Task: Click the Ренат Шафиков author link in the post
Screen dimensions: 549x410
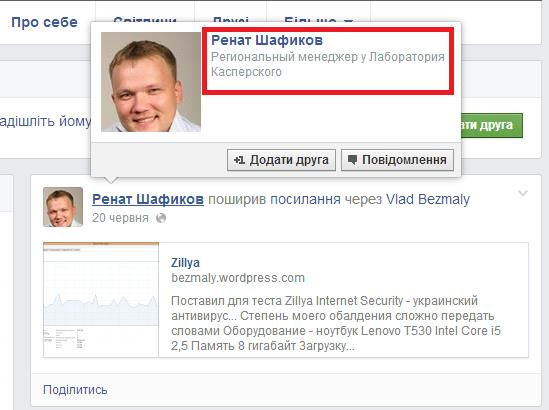Action: tap(148, 199)
